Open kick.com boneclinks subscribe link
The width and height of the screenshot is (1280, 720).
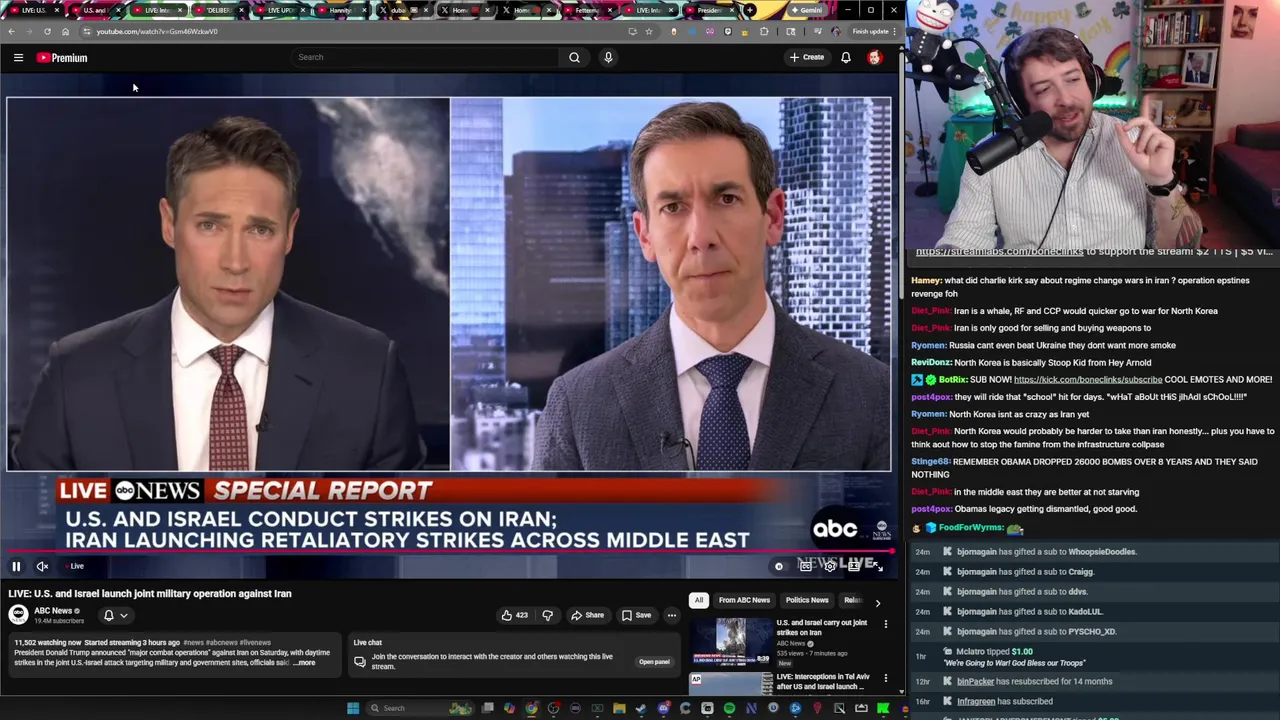click(x=1088, y=380)
